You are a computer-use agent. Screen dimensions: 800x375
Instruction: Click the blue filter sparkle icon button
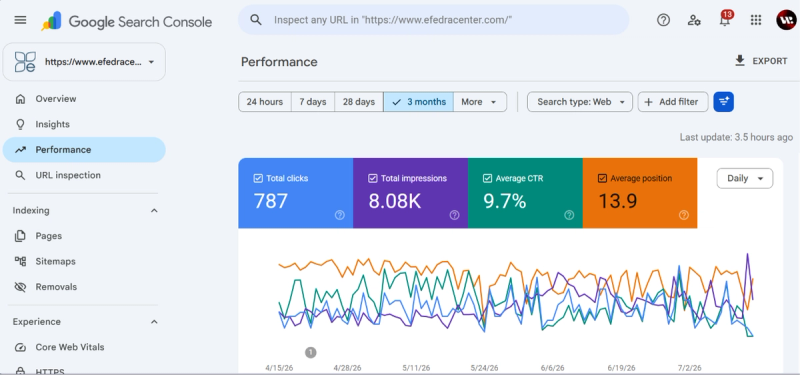click(x=723, y=102)
